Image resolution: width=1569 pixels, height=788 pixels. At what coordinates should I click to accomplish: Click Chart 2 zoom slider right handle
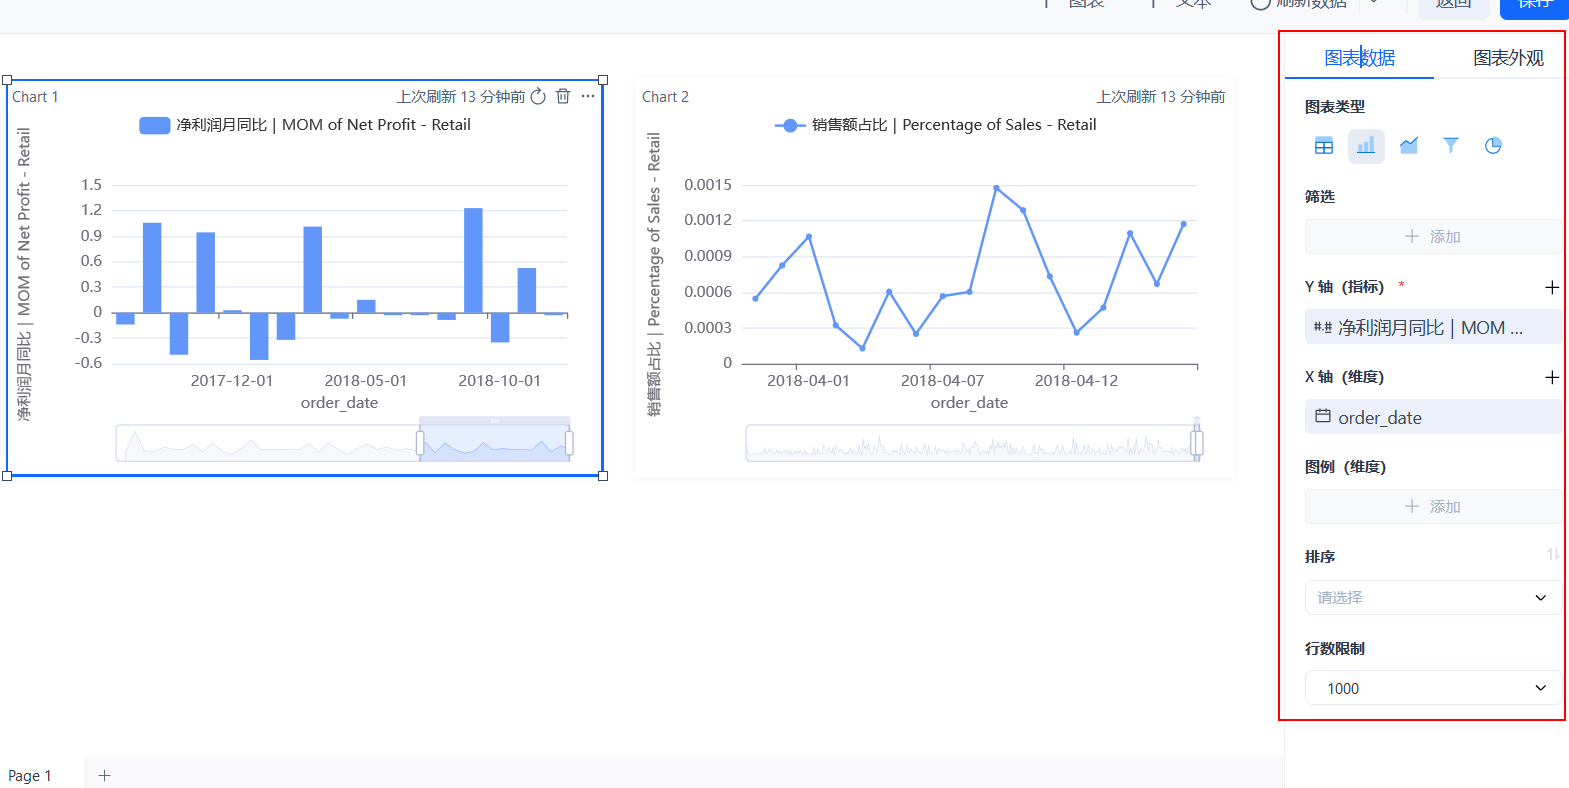point(1197,441)
